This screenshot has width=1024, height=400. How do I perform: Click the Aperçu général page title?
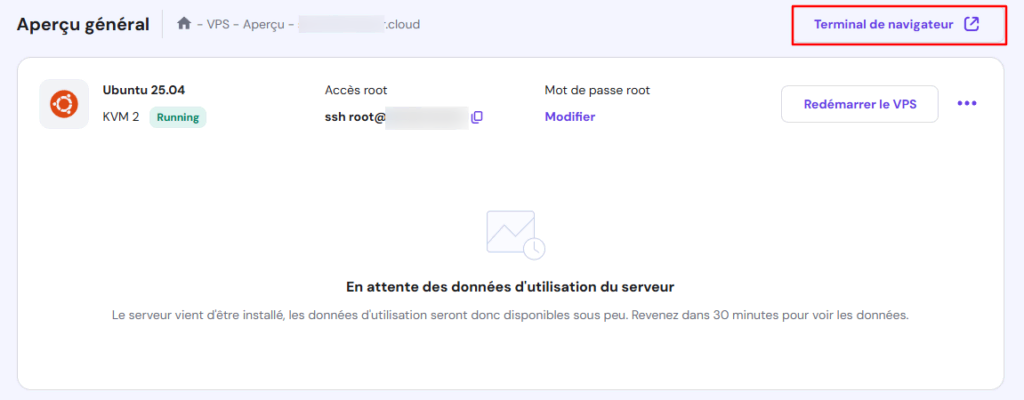(x=83, y=24)
